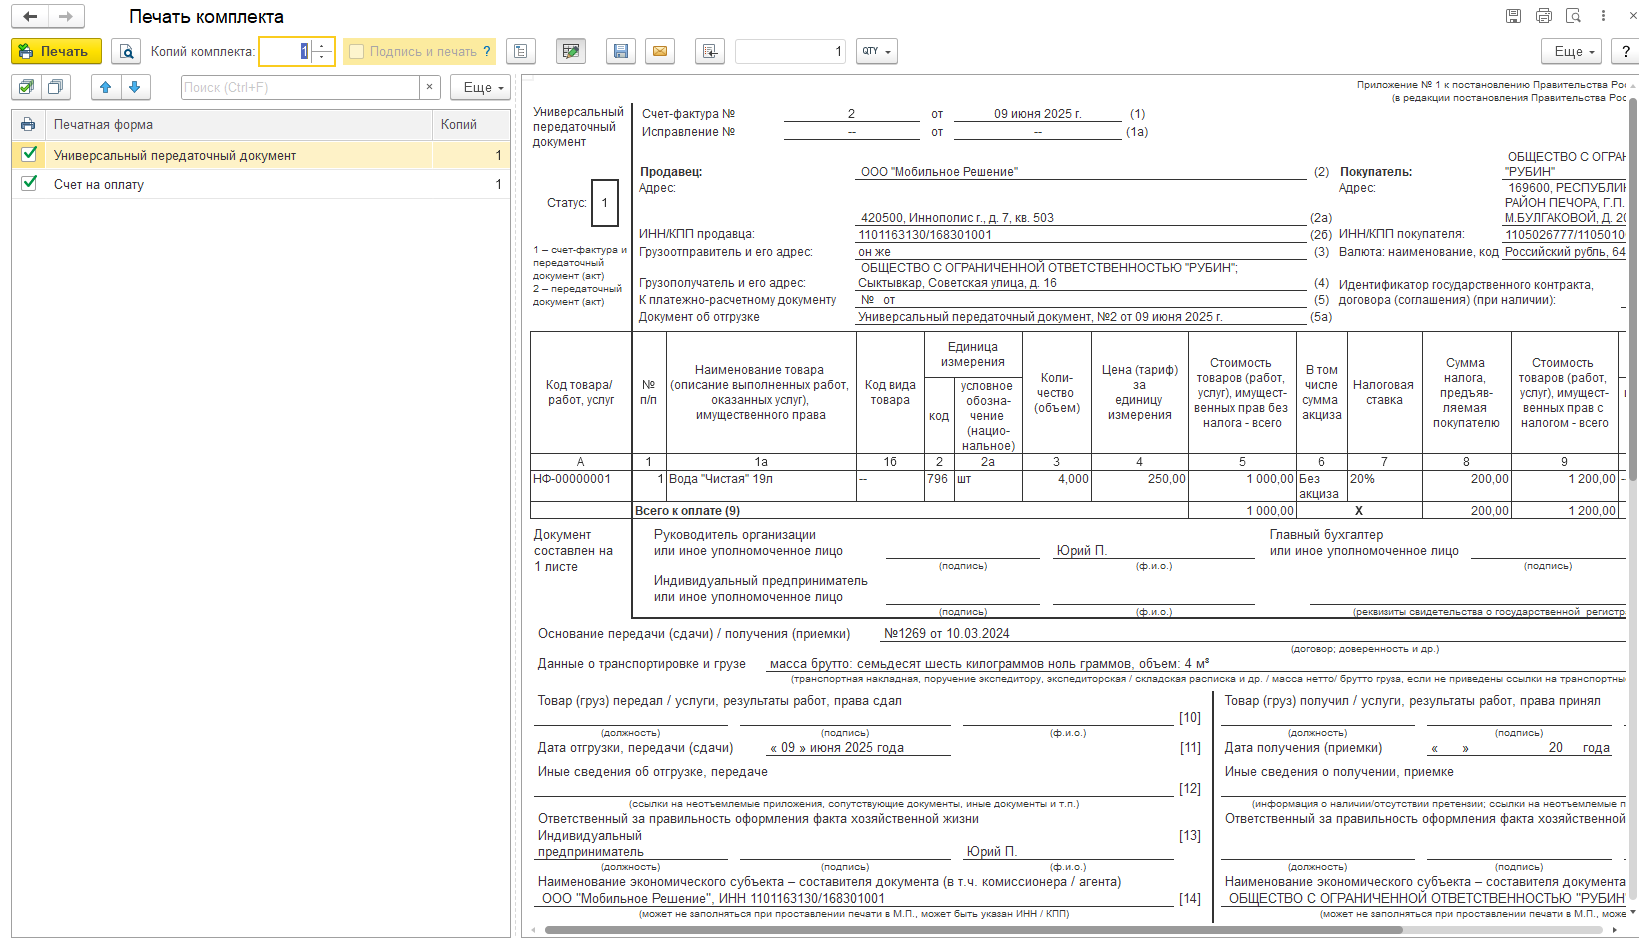This screenshot has height=944, width=1639.
Task: Click the numeric field showing 1 in toolbar
Action: click(x=791, y=51)
